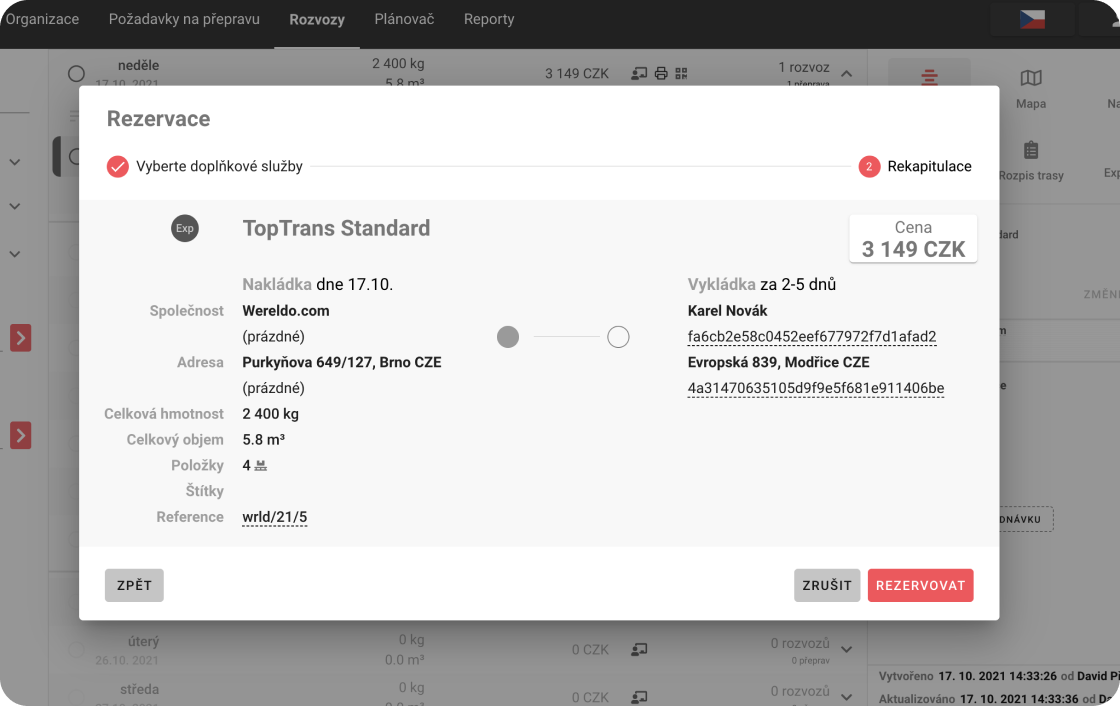This screenshot has width=1120, height=706.
Task: Click the Exp badge icon
Action: tap(184, 229)
